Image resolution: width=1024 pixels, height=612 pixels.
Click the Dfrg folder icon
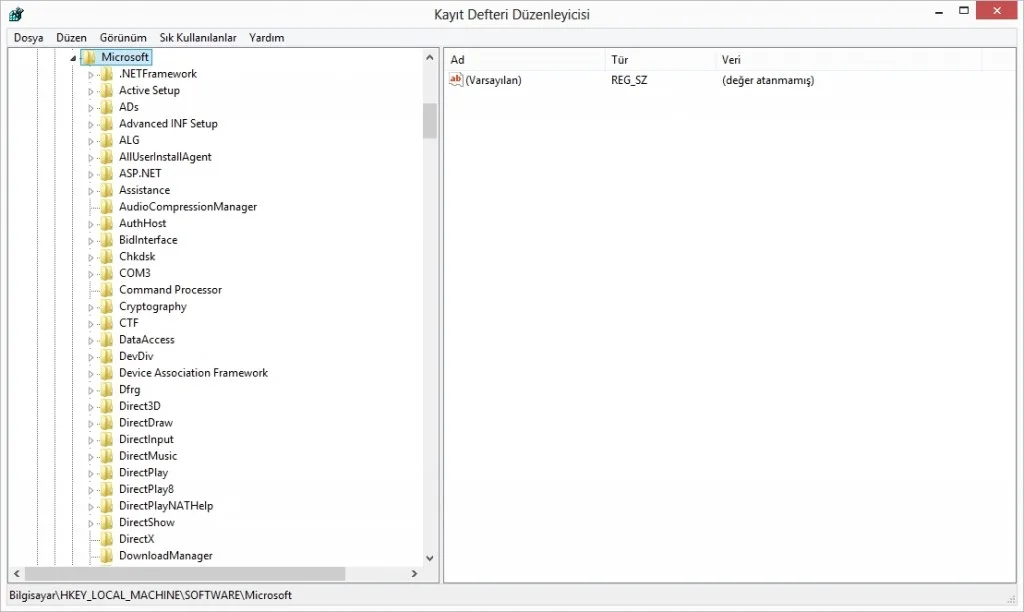106,389
